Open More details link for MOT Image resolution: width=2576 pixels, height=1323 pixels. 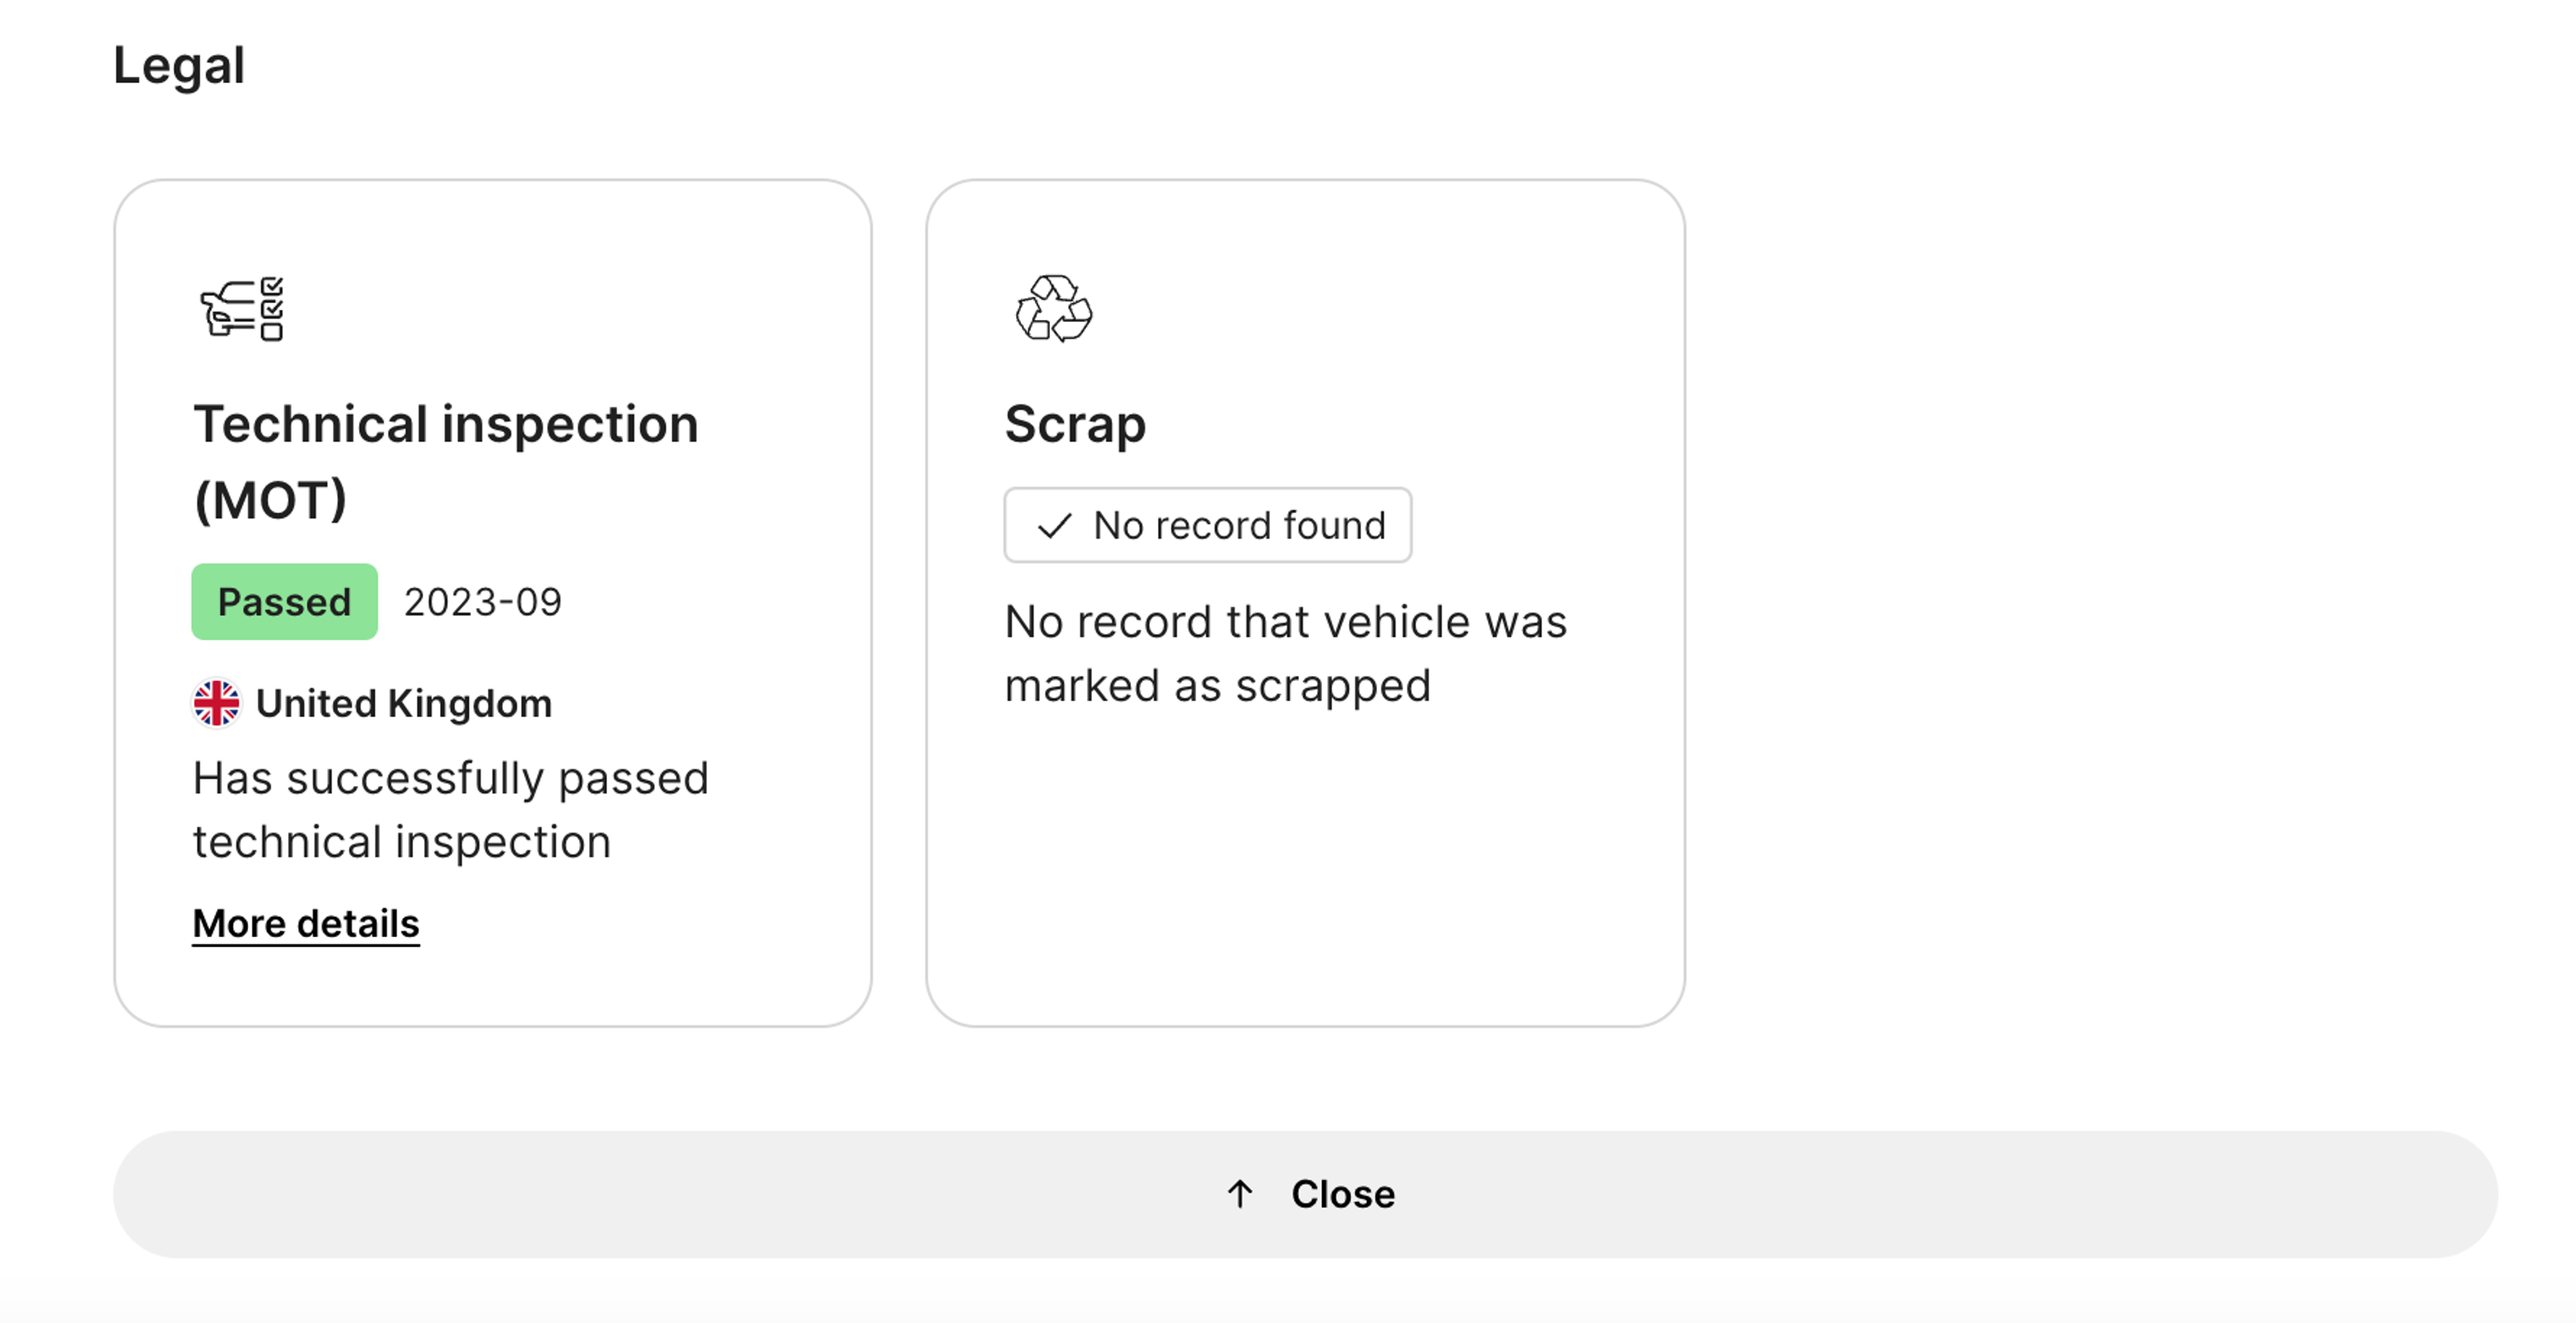(x=305, y=924)
